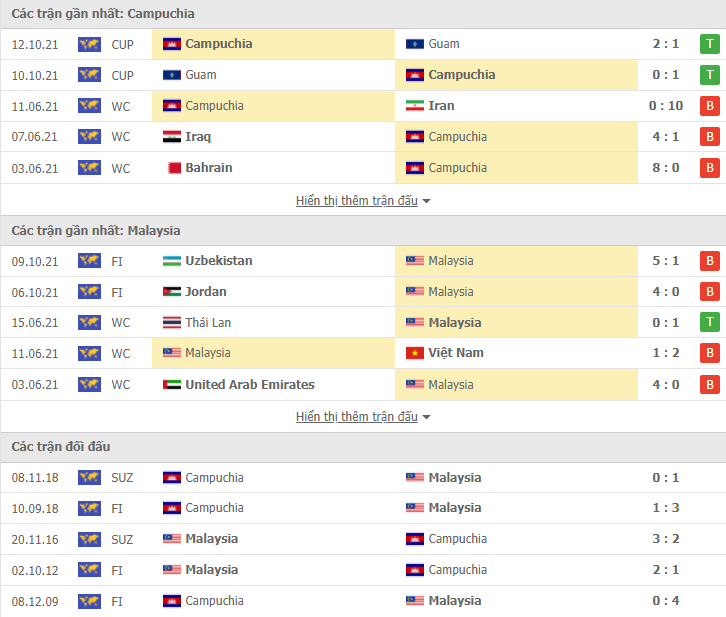This screenshot has width=726, height=617.
Task: Click the green T badge on Thái Lan–Malaysia row
Action: tap(709, 322)
